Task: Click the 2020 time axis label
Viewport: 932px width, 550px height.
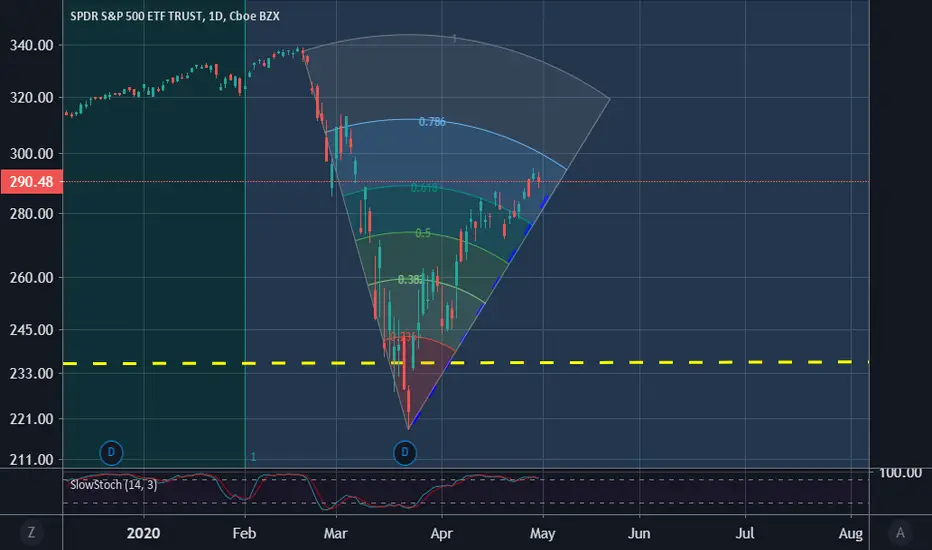Action: 143,533
